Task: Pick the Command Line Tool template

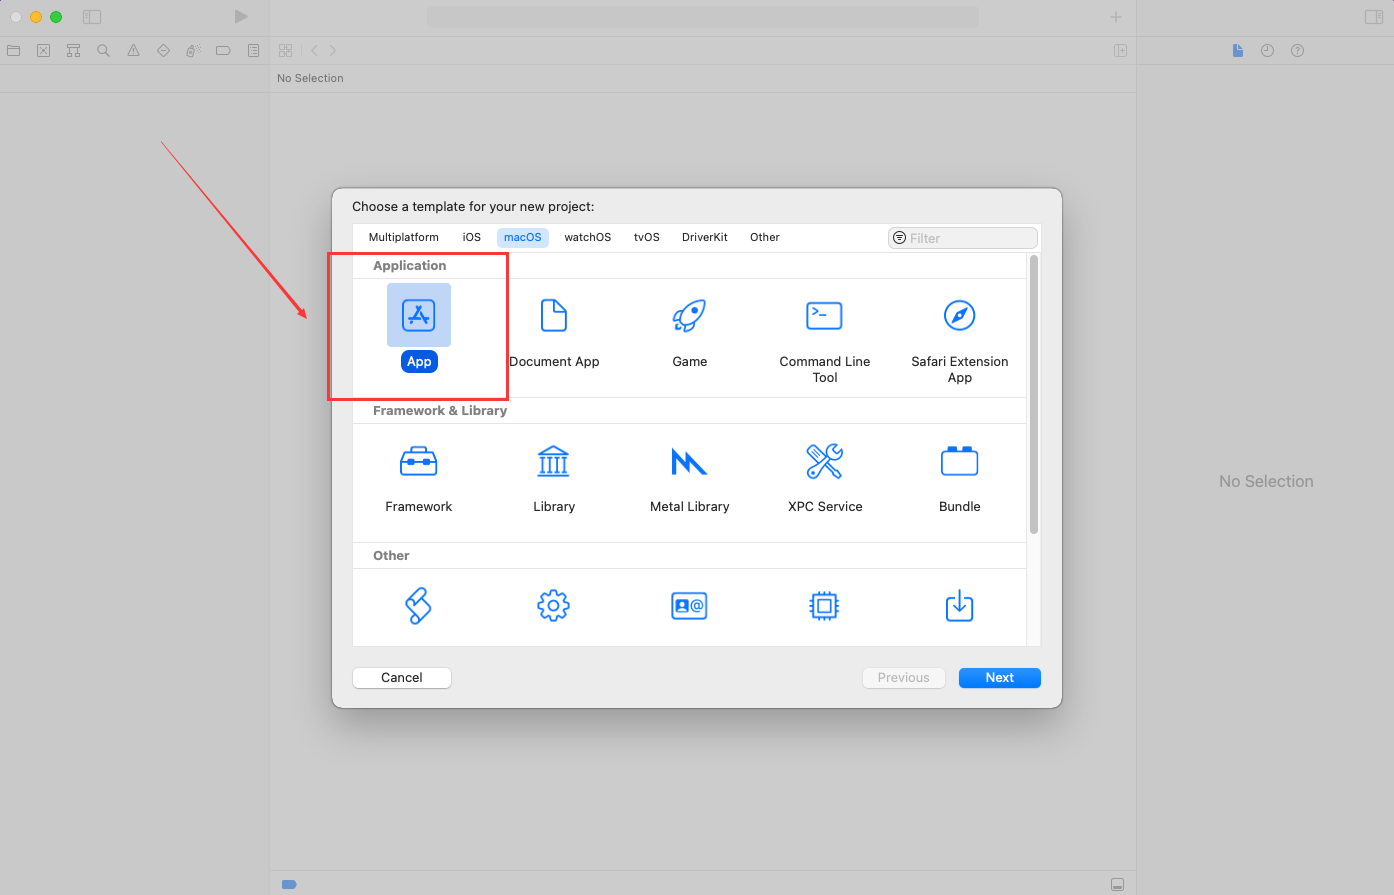Action: point(824,316)
